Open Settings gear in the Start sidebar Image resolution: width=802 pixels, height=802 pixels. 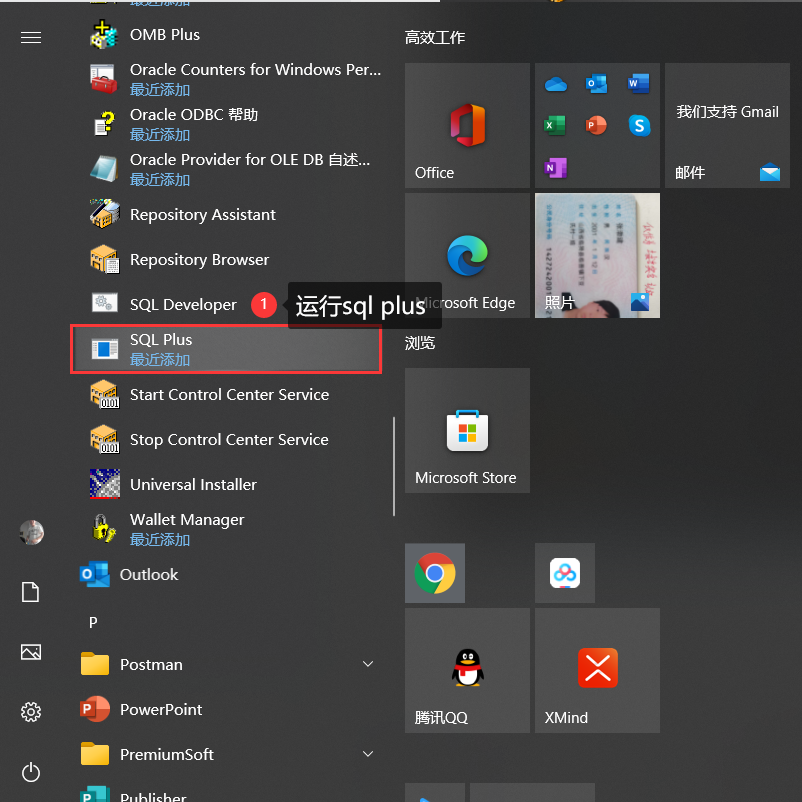pos(31,712)
